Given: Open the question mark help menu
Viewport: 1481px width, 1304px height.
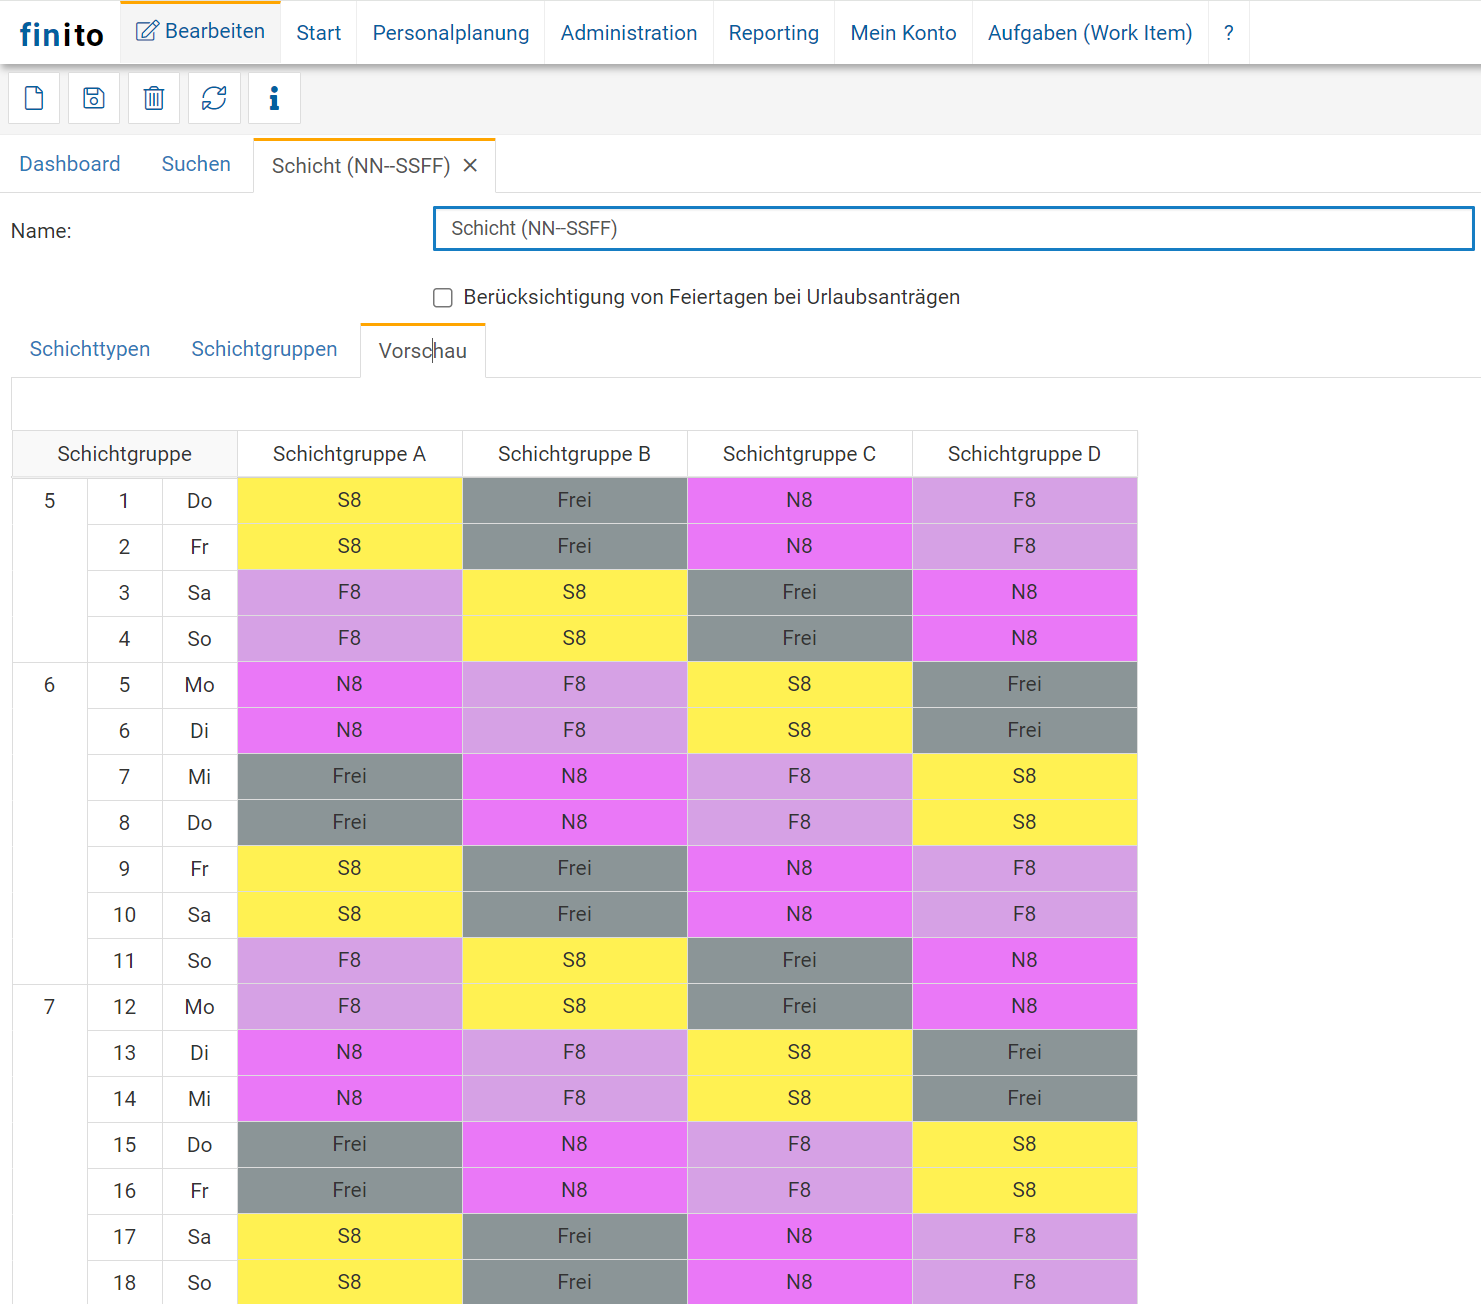Looking at the screenshot, I should [x=1229, y=33].
